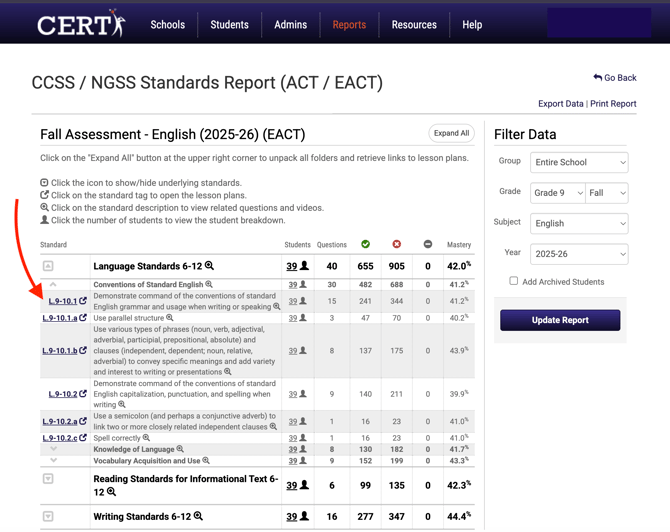The height and width of the screenshot is (532, 670).
Task: Open the Students menu
Action: 229,25
